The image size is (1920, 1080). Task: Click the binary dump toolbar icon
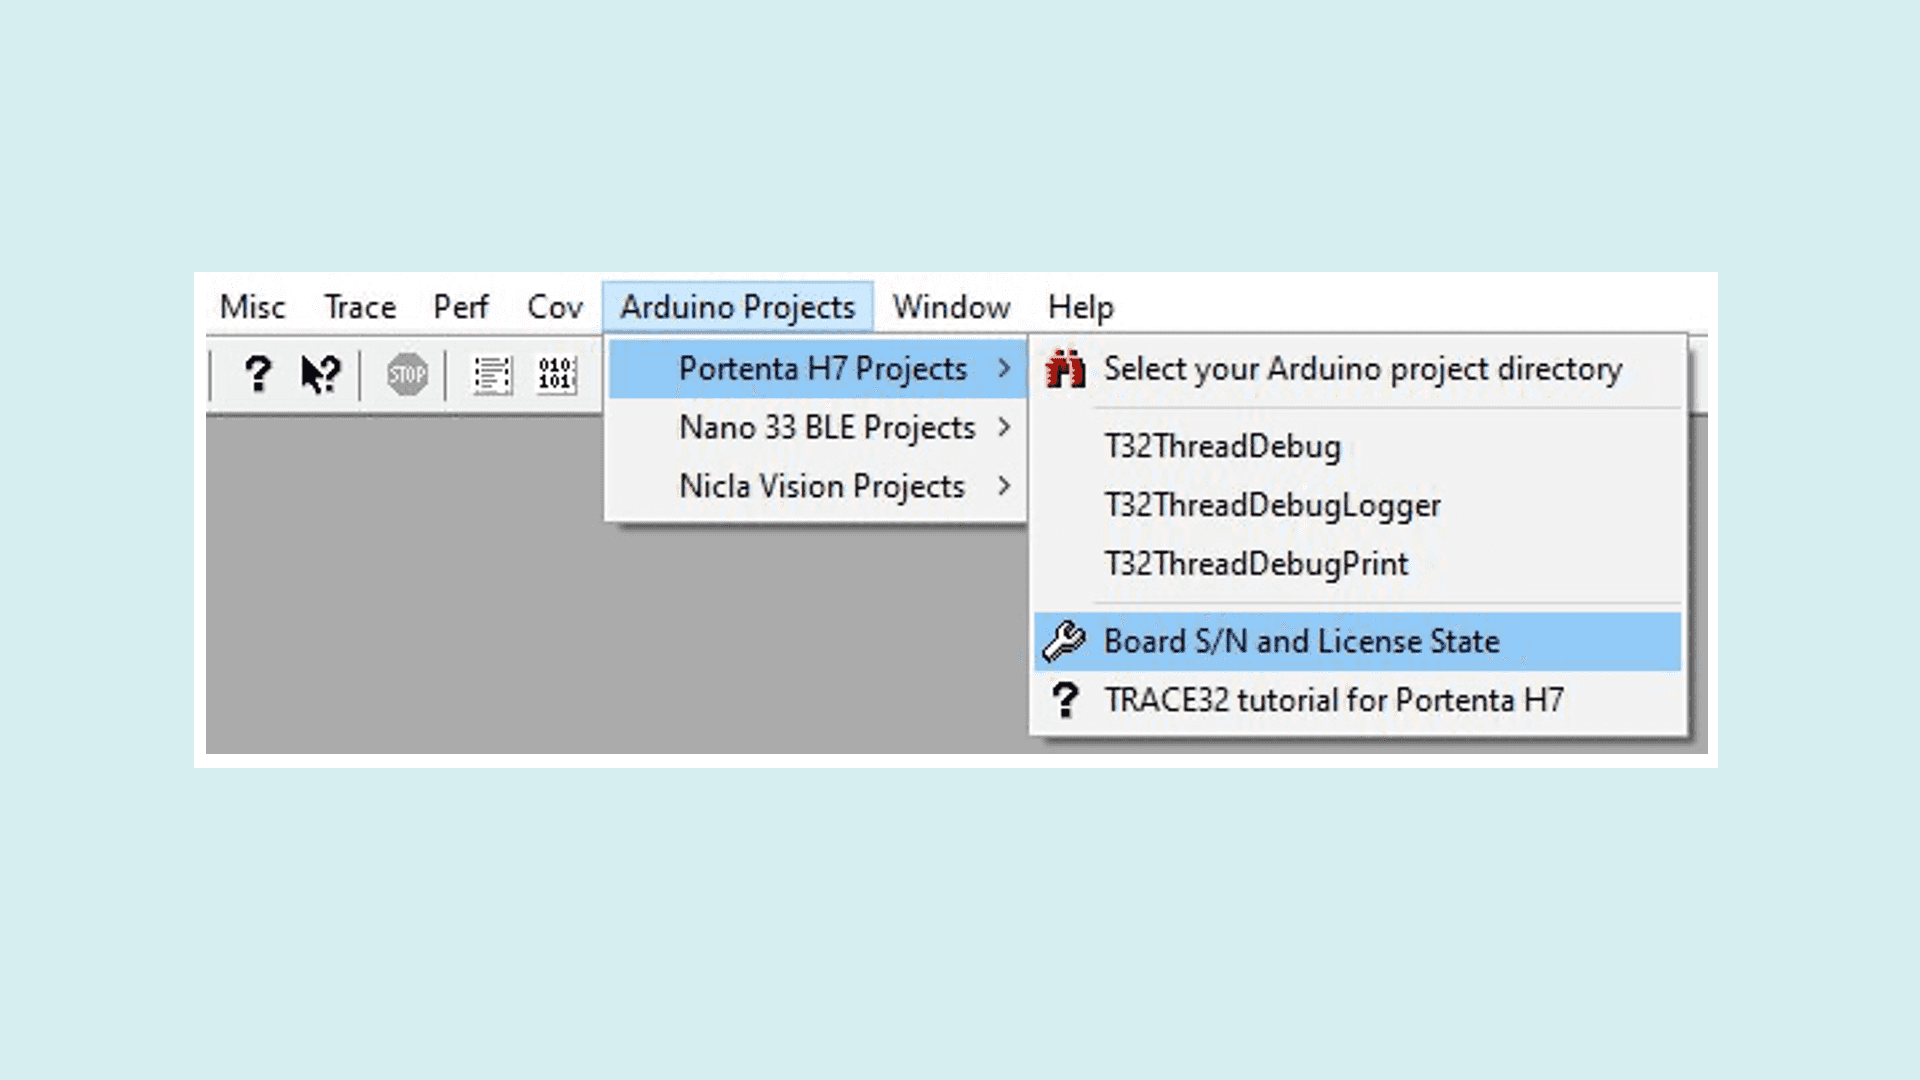[556, 375]
